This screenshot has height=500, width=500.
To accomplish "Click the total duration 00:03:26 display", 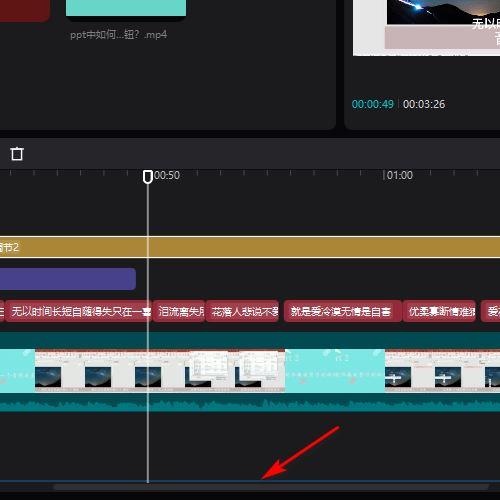I will point(424,104).
